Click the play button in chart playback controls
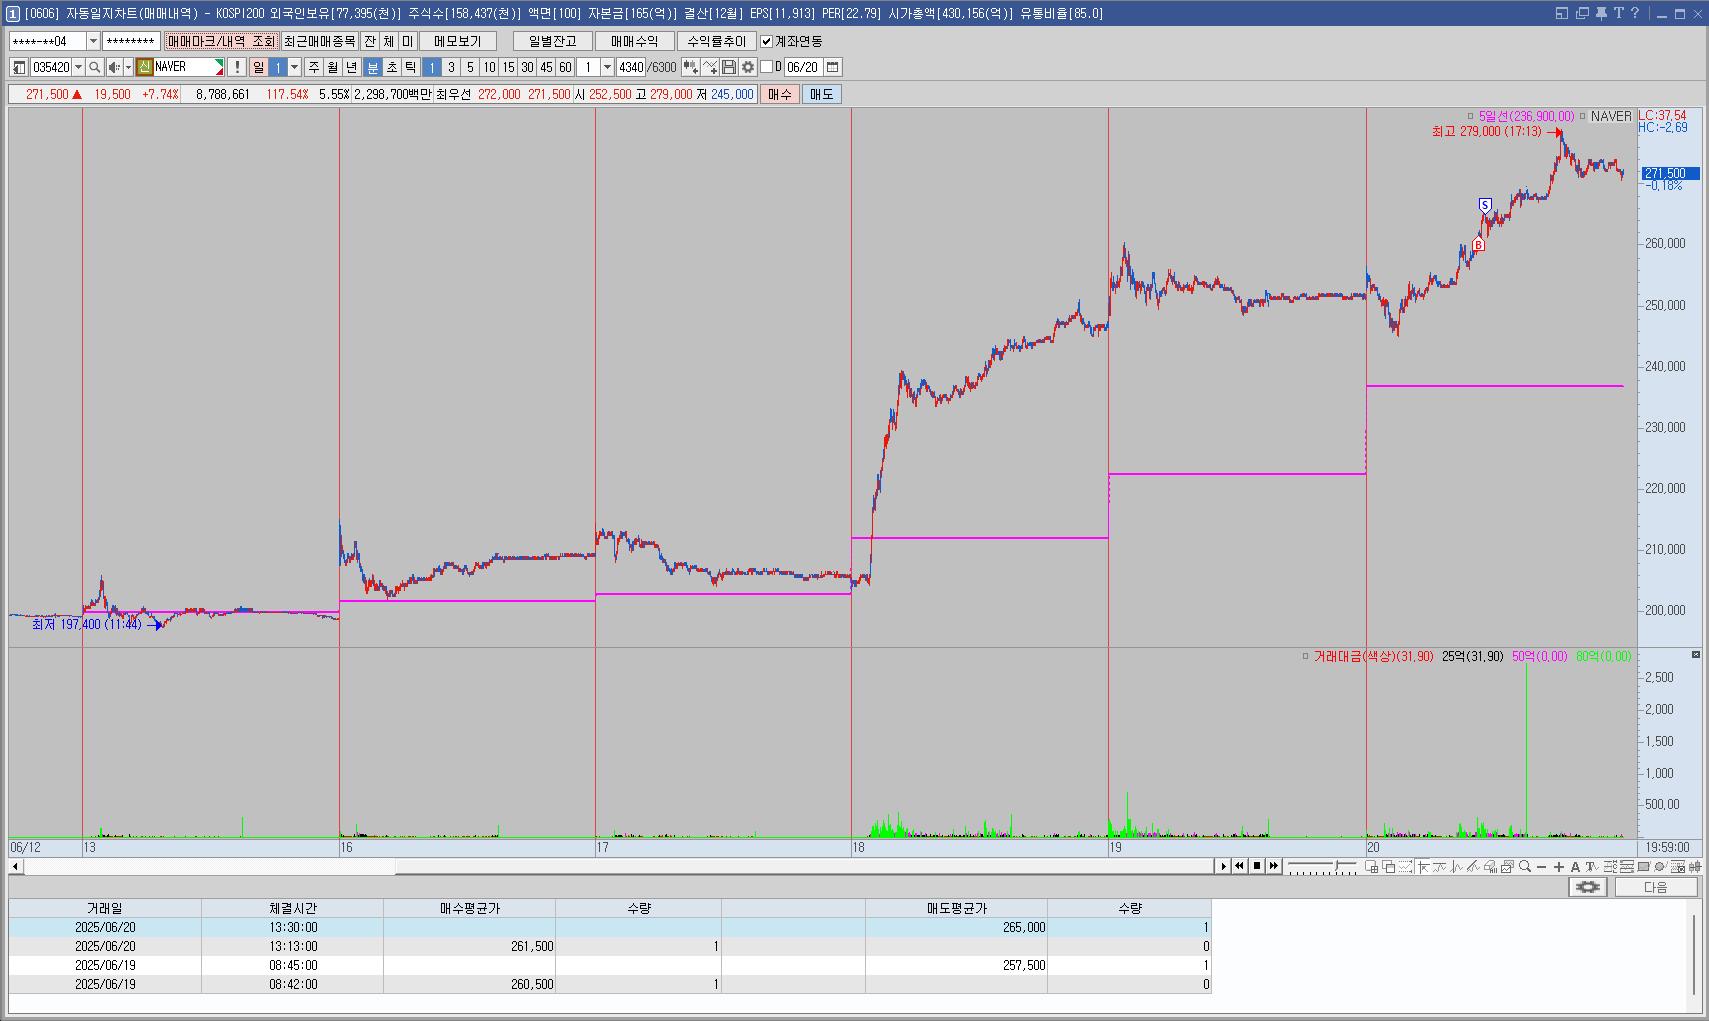1709x1021 pixels. (1223, 866)
